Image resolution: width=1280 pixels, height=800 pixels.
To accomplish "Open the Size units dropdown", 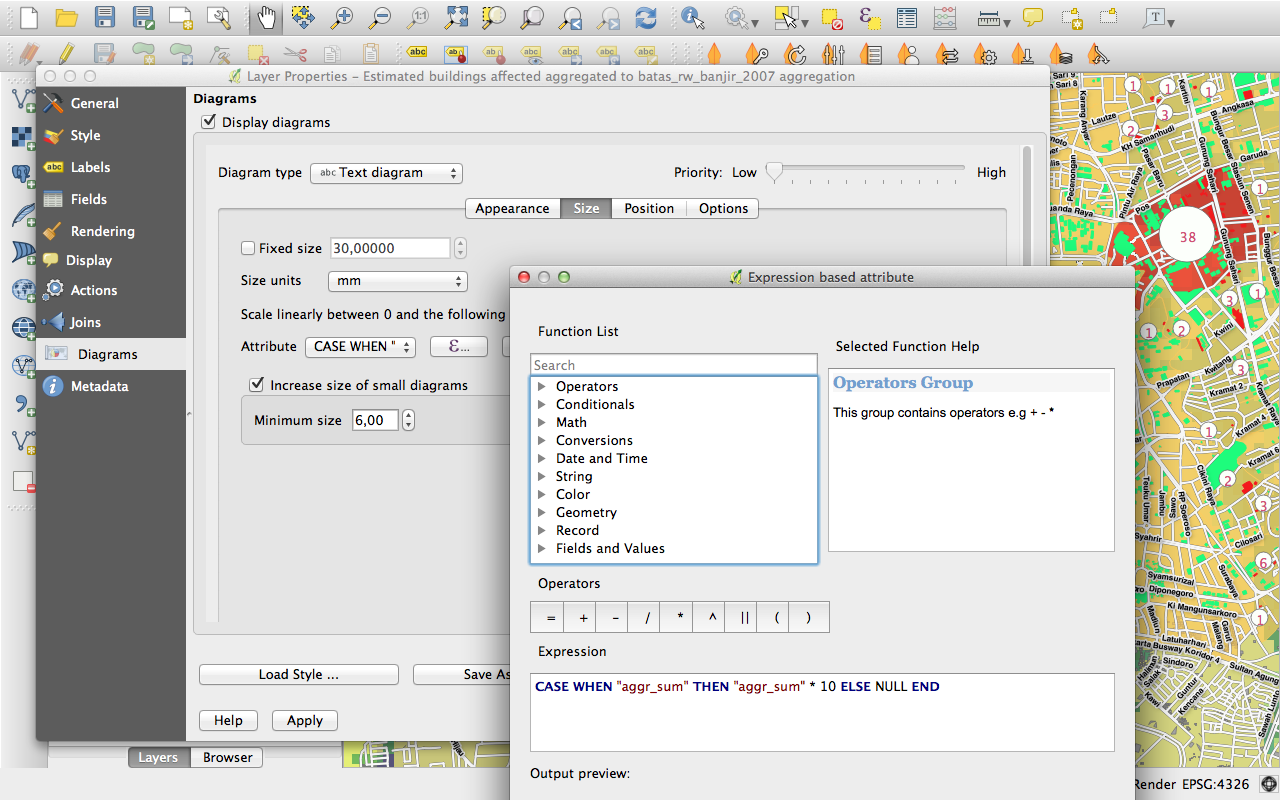I will [398, 281].
